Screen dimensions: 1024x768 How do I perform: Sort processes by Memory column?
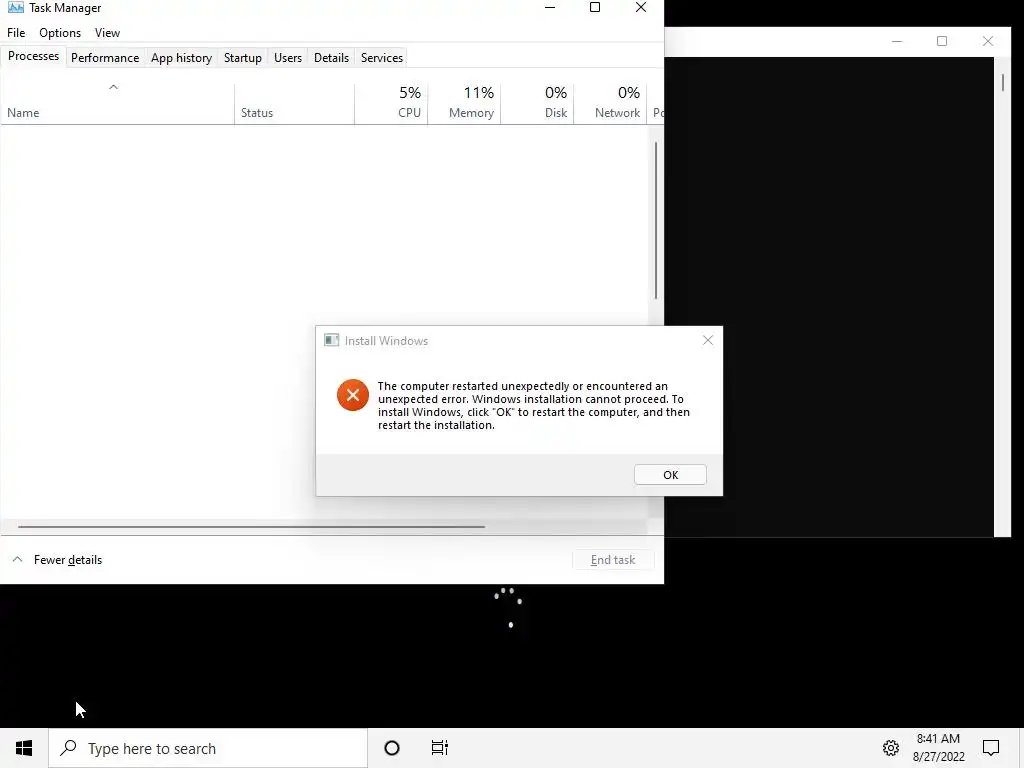coord(464,103)
